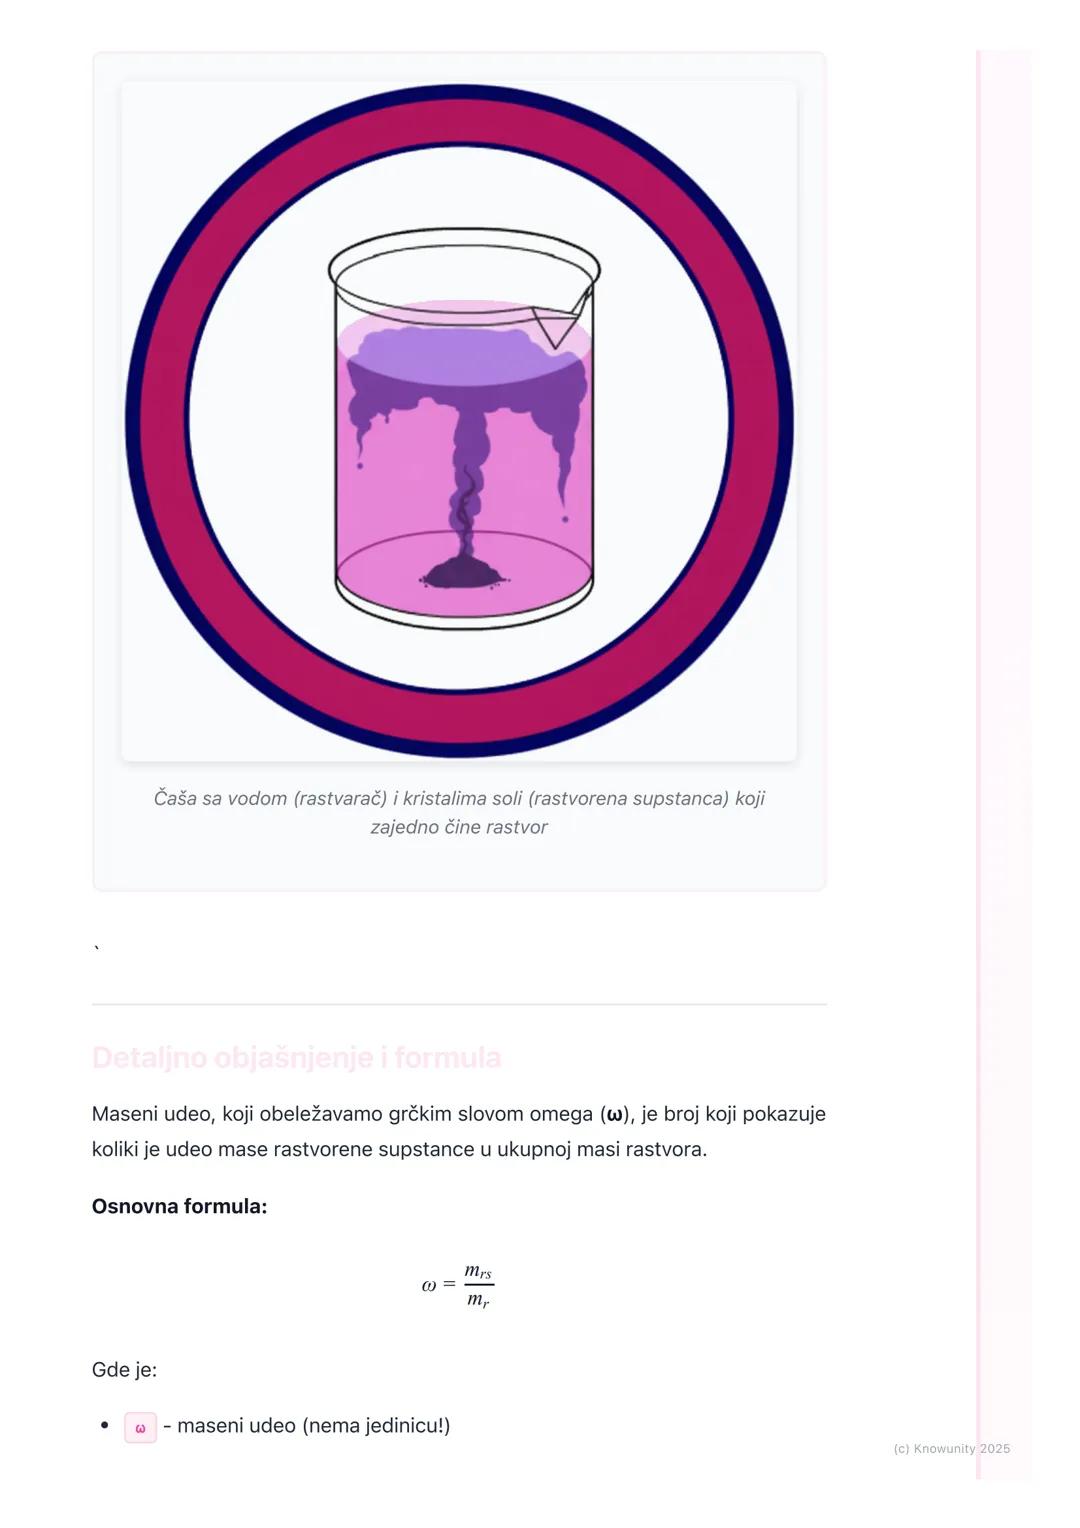This screenshot has height=1528, width=1080.
Task: Click the "(c) Knowunity 2025" copyright text
Action: [x=951, y=1448]
